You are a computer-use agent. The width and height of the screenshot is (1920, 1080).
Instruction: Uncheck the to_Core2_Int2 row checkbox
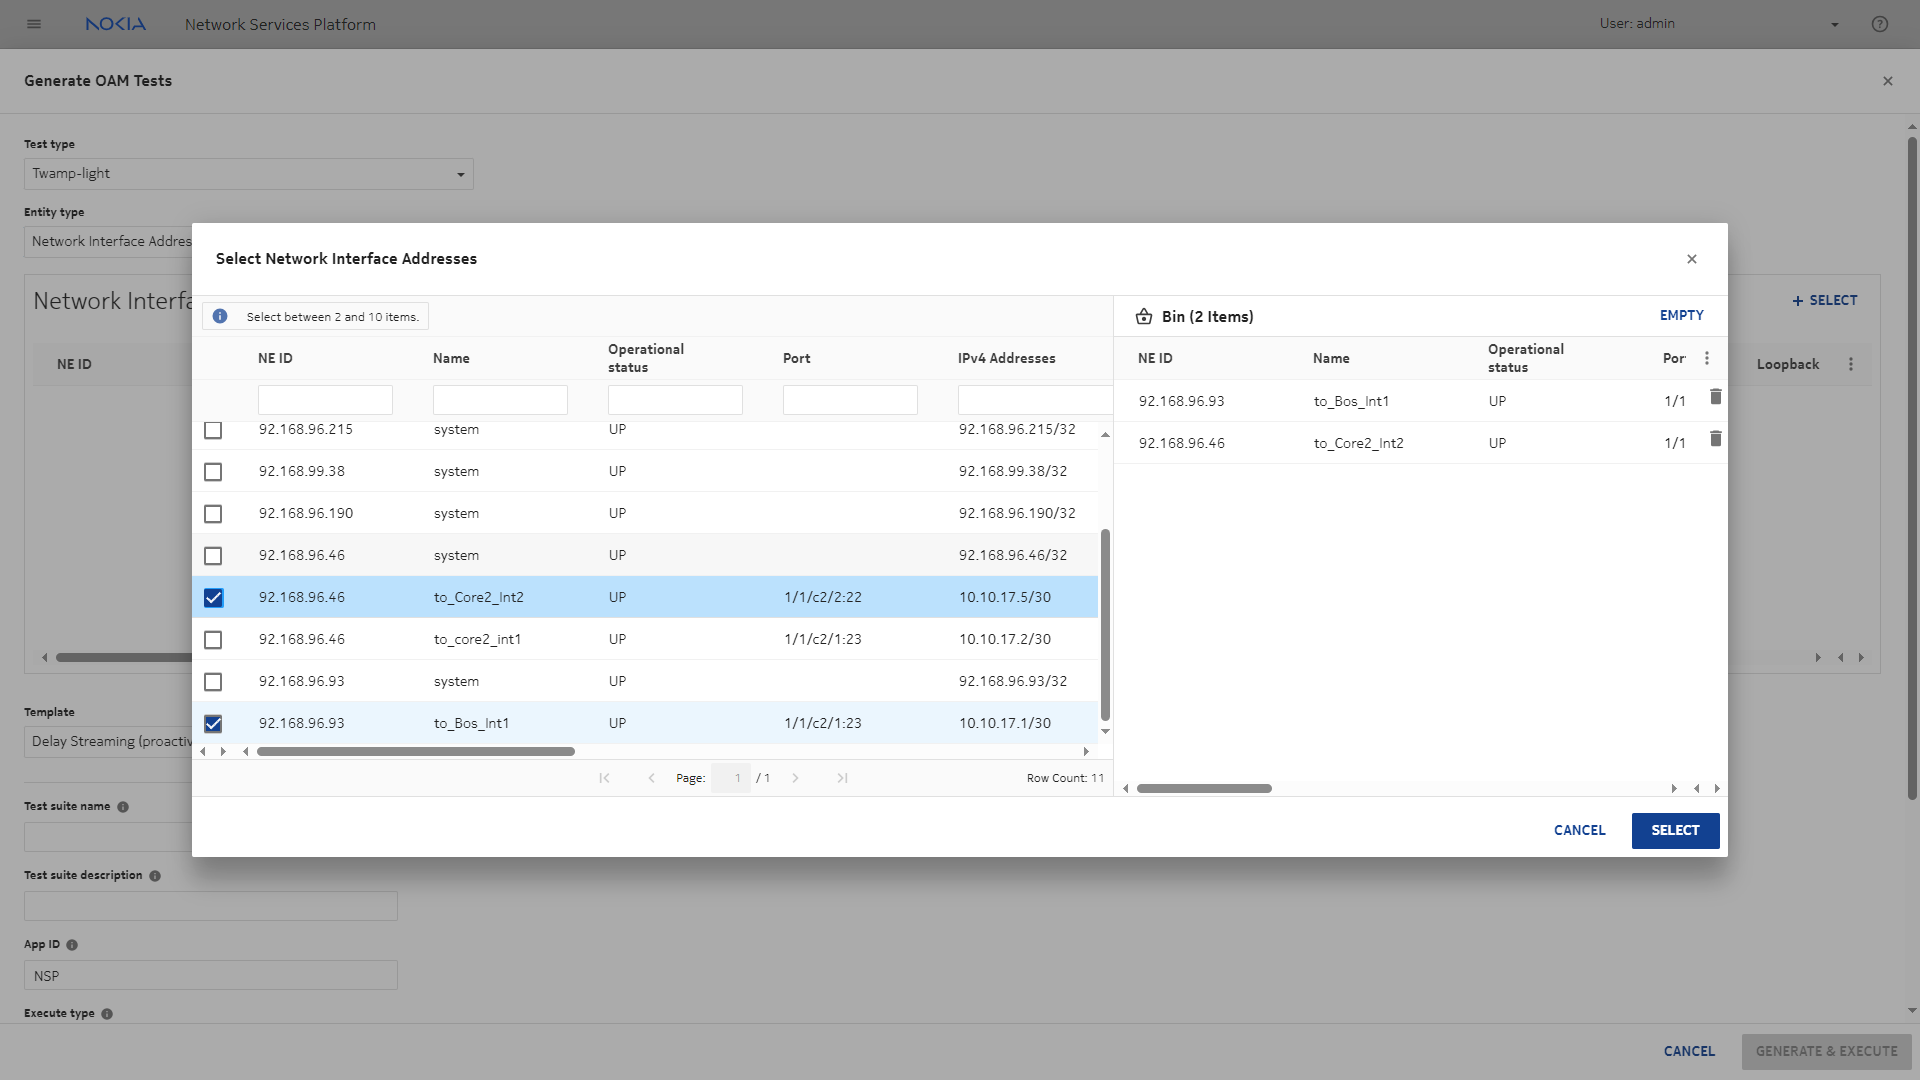(x=213, y=598)
